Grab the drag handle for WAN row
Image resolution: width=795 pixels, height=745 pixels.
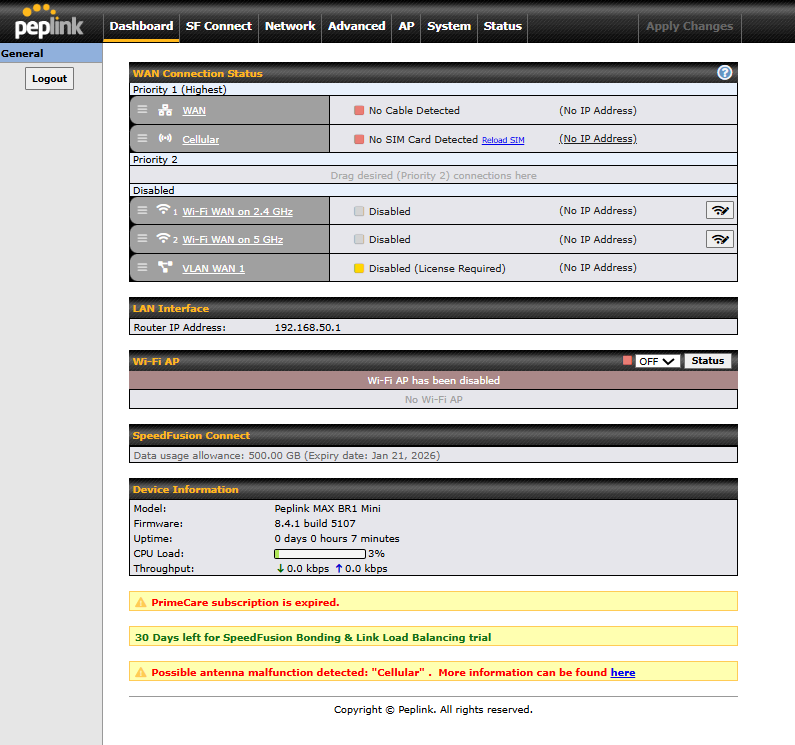142,110
